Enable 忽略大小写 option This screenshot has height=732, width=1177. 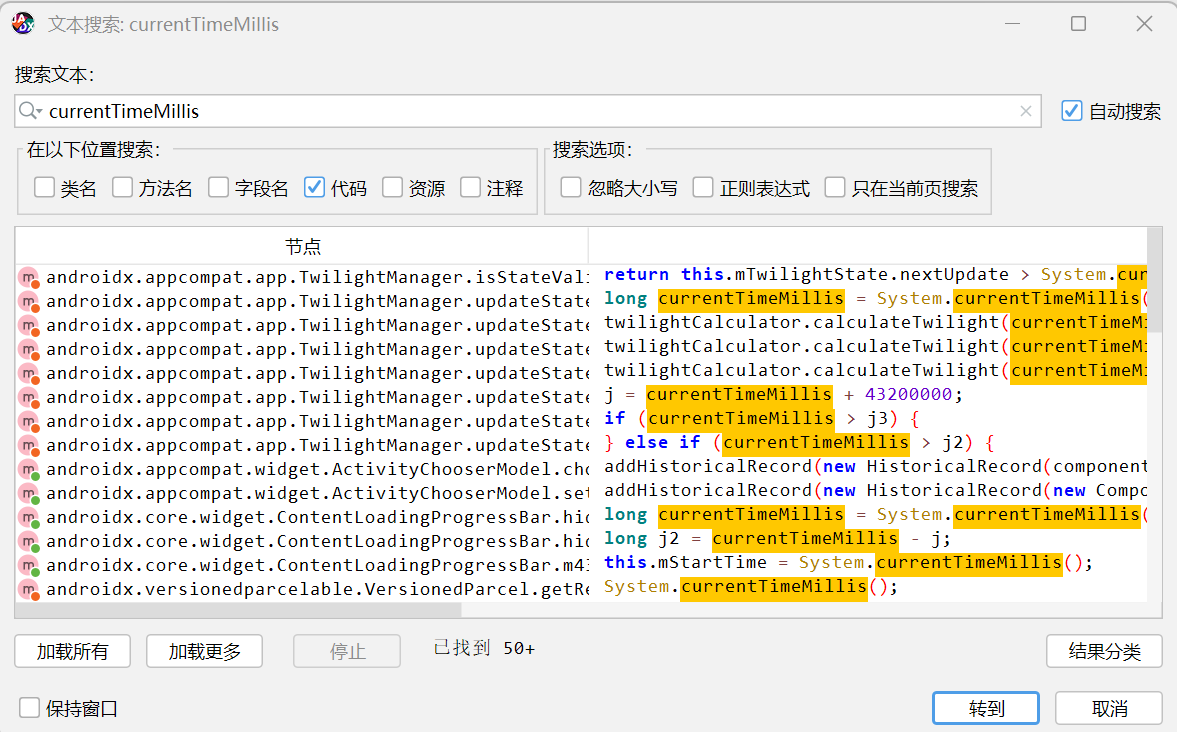(x=571, y=188)
